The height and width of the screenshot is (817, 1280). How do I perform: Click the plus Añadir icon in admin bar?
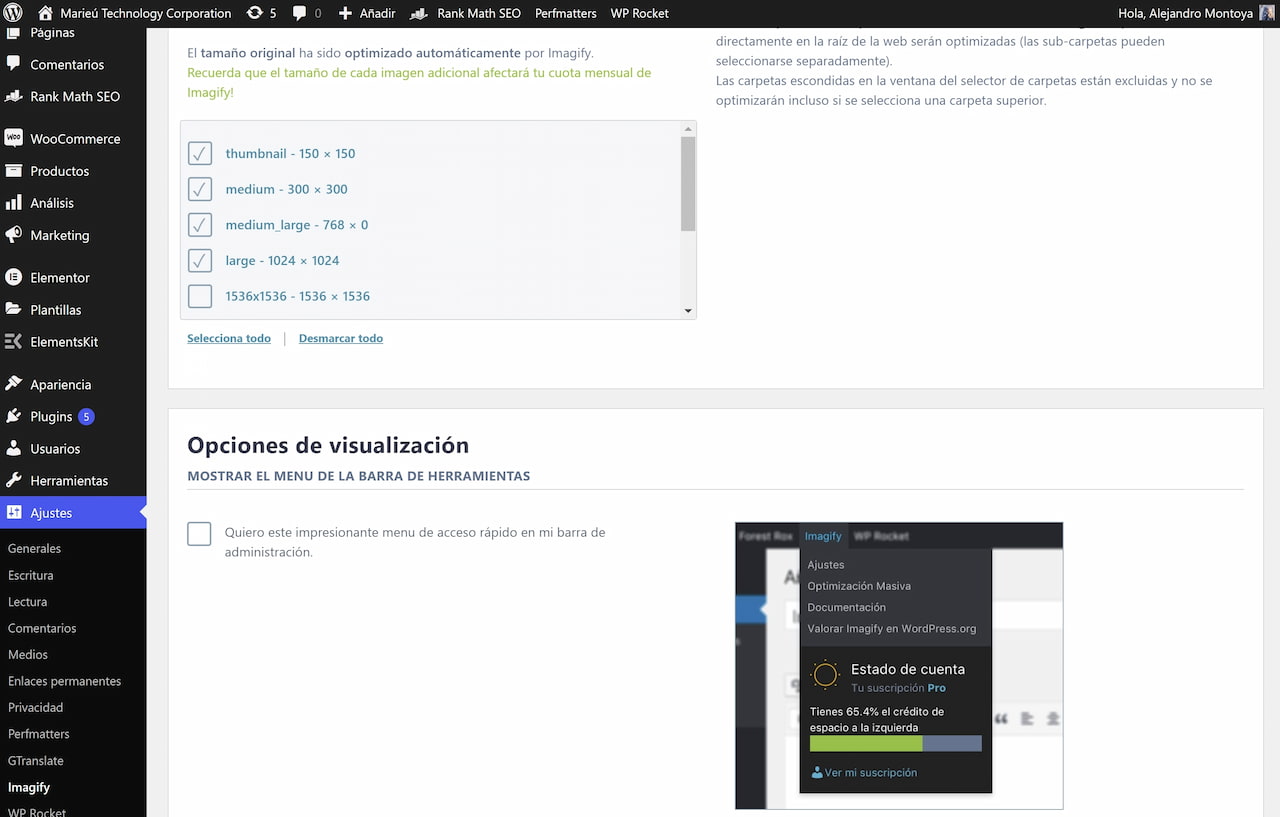(345, 13)
